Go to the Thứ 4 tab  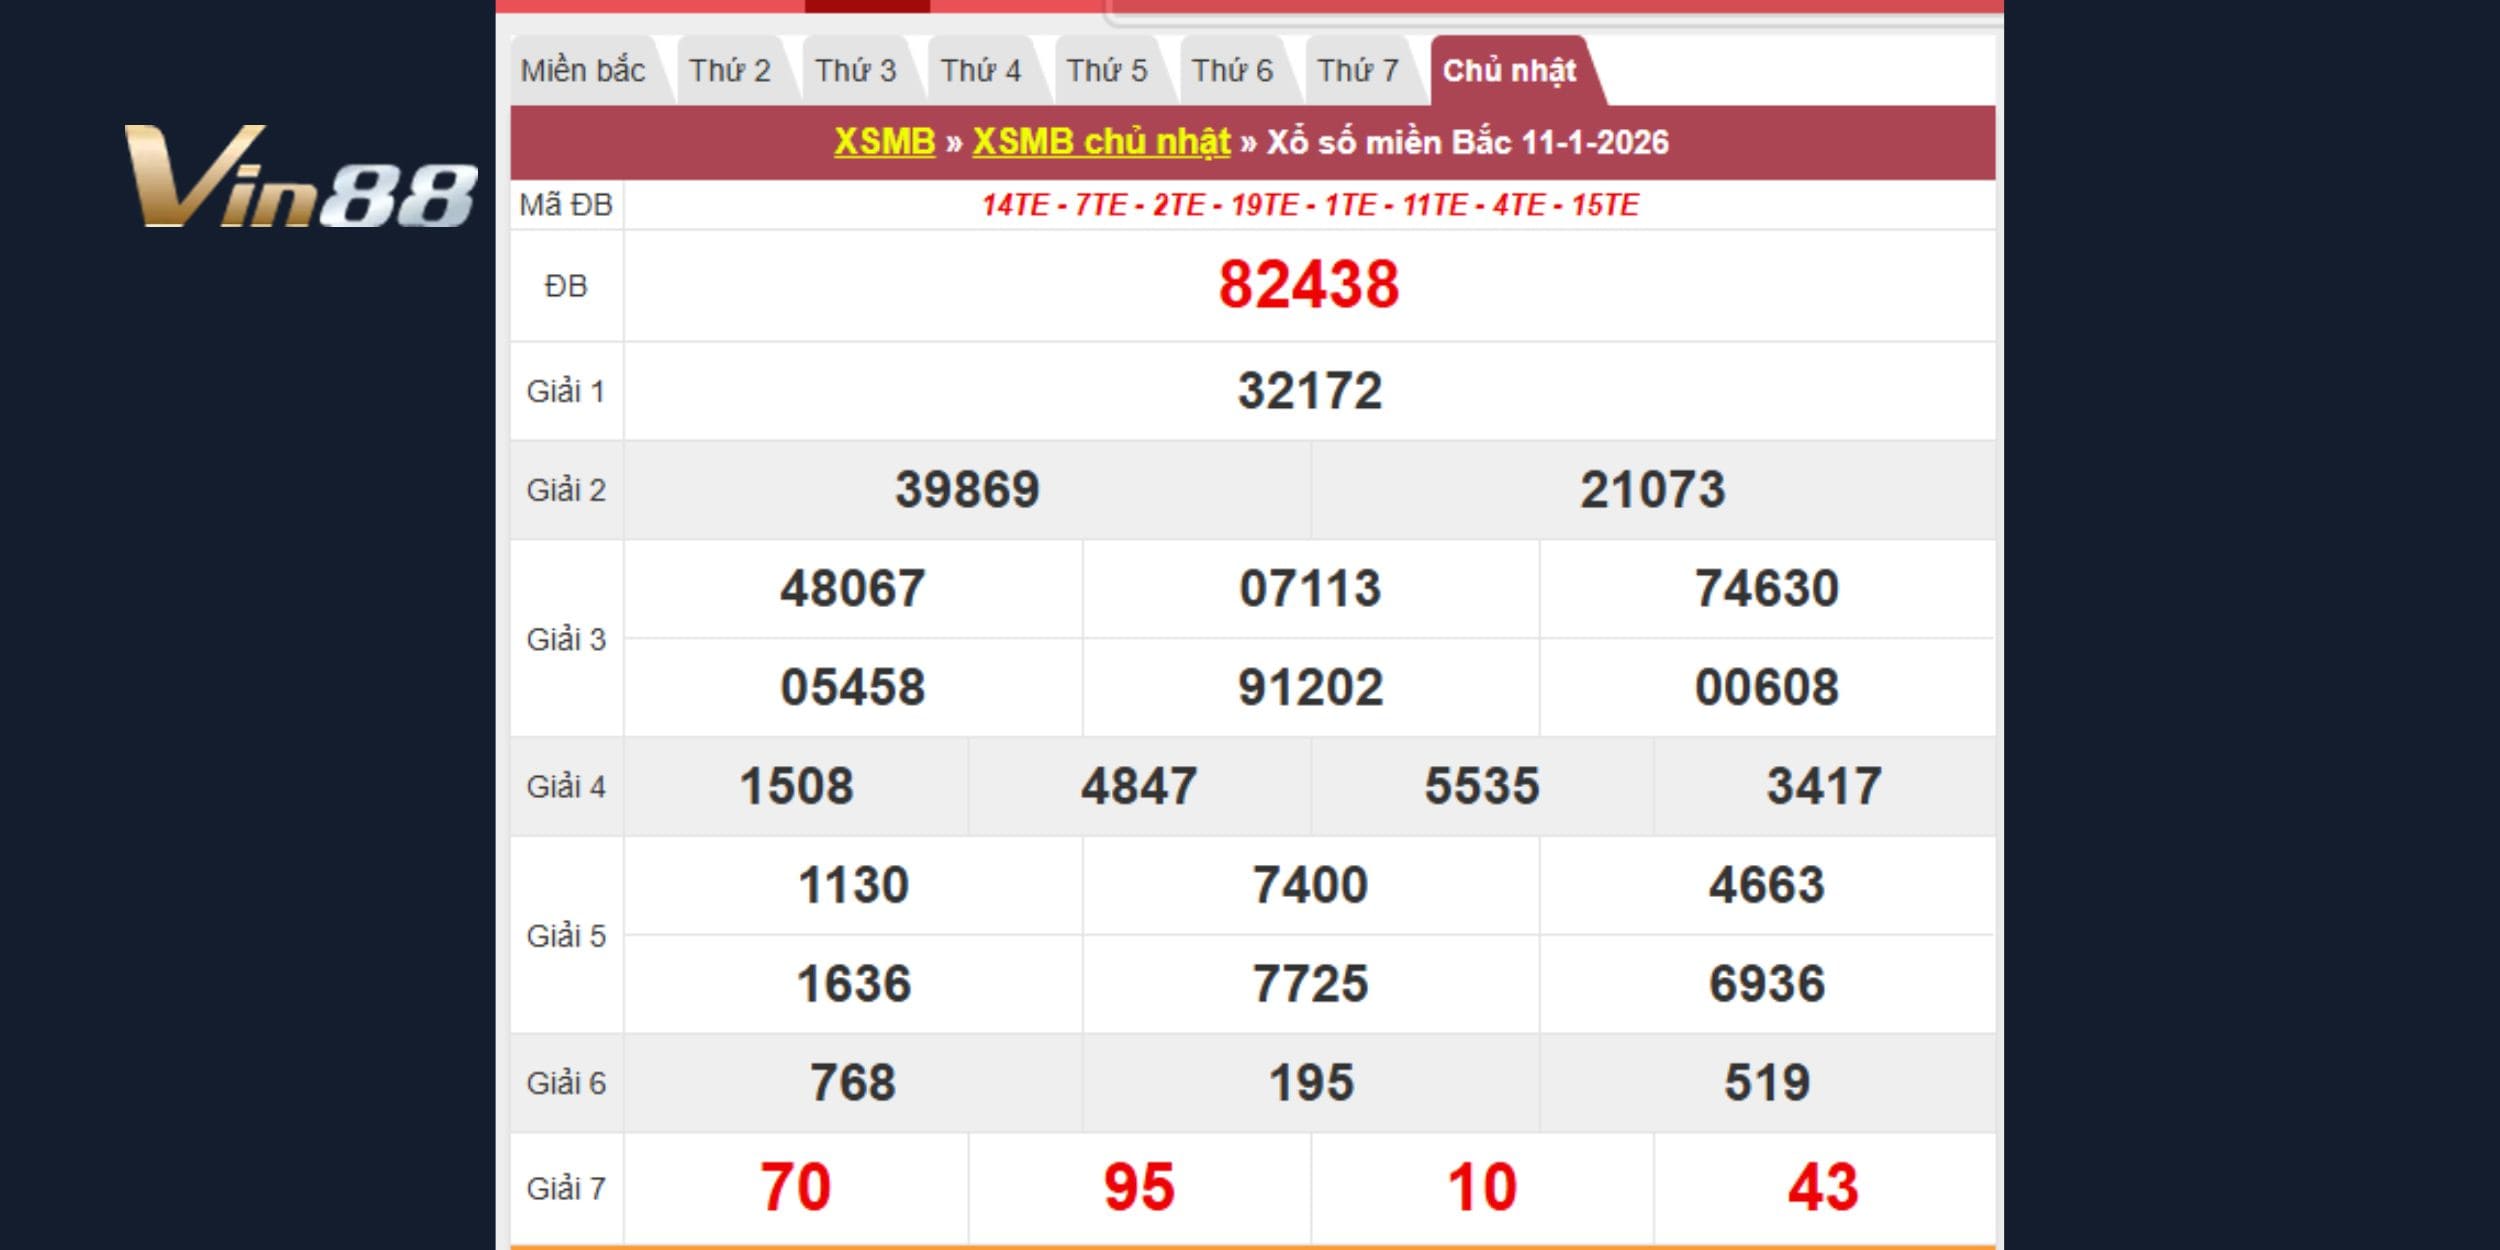980,71
